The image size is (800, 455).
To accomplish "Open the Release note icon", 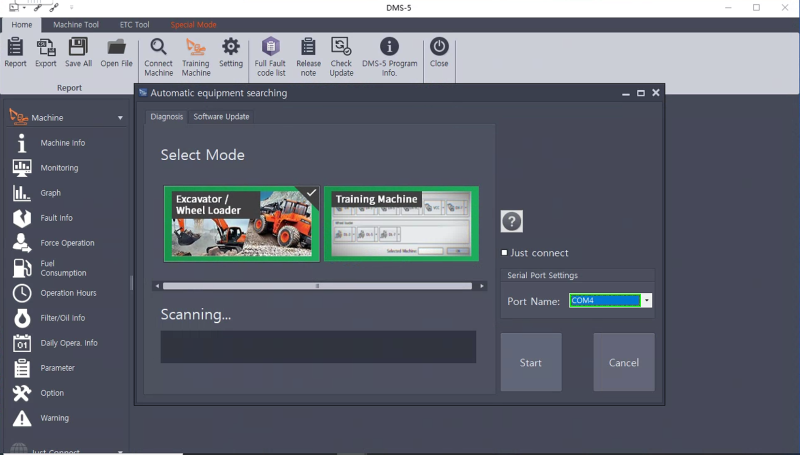I will pos(309,56).
